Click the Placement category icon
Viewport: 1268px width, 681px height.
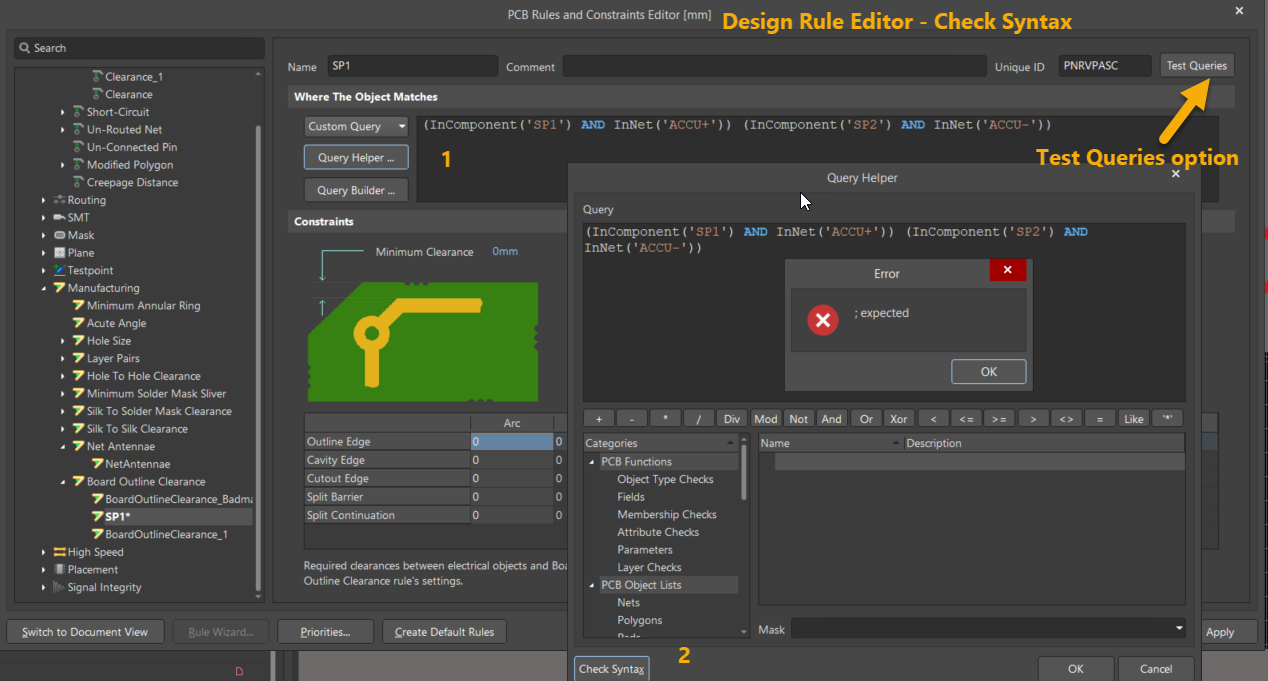click(x=60, y=570)
